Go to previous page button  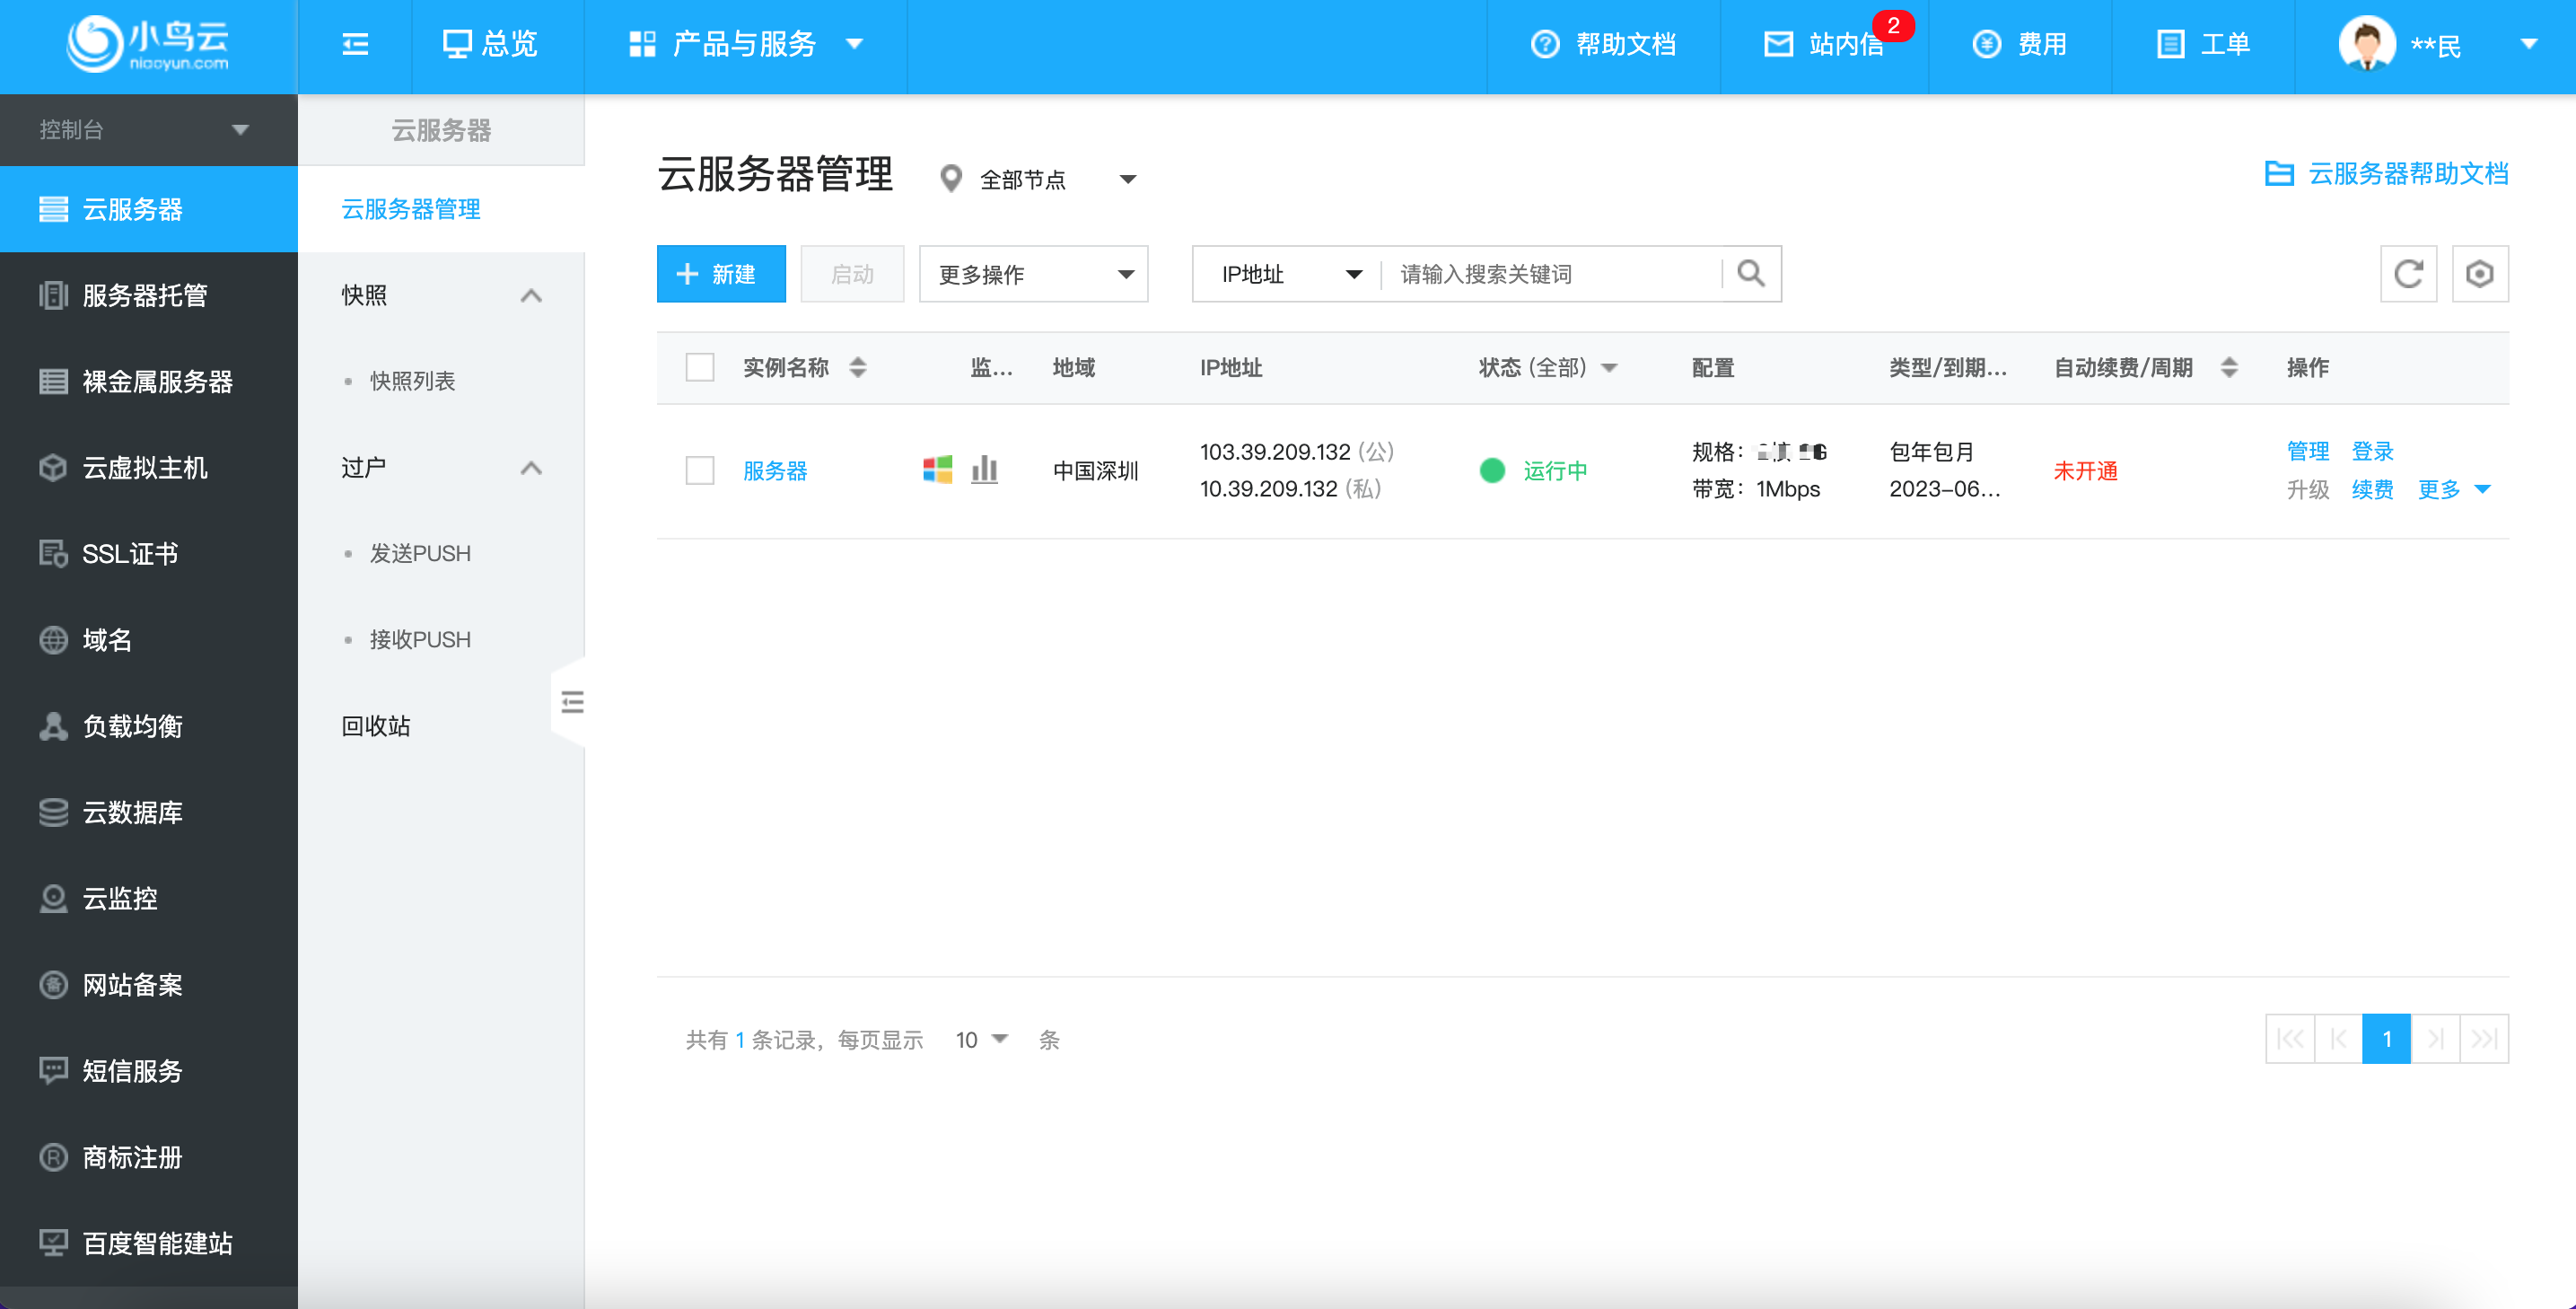tap(2338, 1038)
